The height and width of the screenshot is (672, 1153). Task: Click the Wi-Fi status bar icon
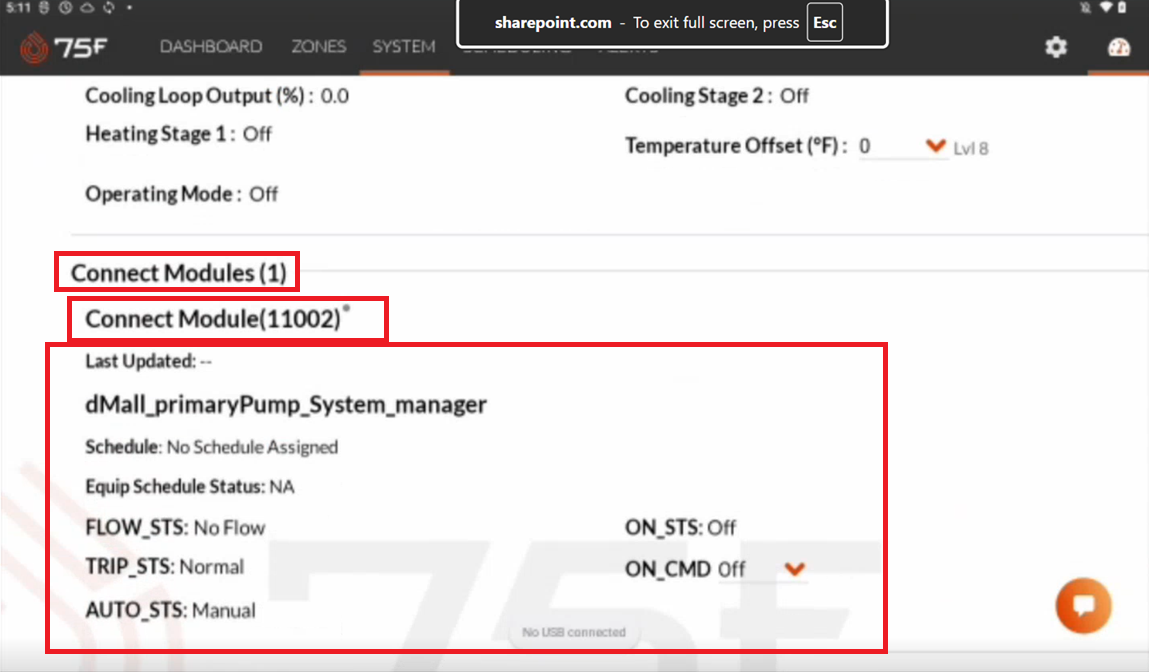pyautogui.click(x=1105, y=7)
